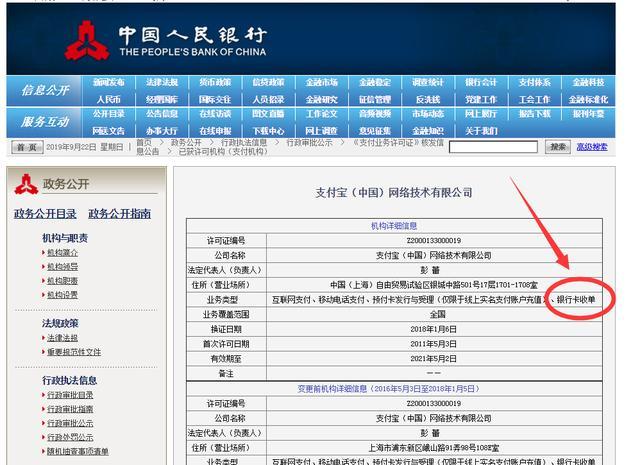
Task: Click the People's Bank of China logo emblem
Action: click(88, 40)
